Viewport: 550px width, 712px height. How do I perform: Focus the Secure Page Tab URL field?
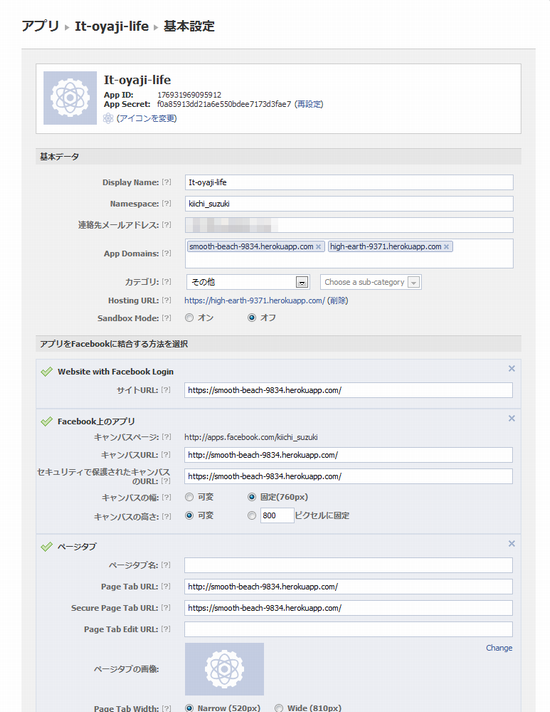click(348, 608)
